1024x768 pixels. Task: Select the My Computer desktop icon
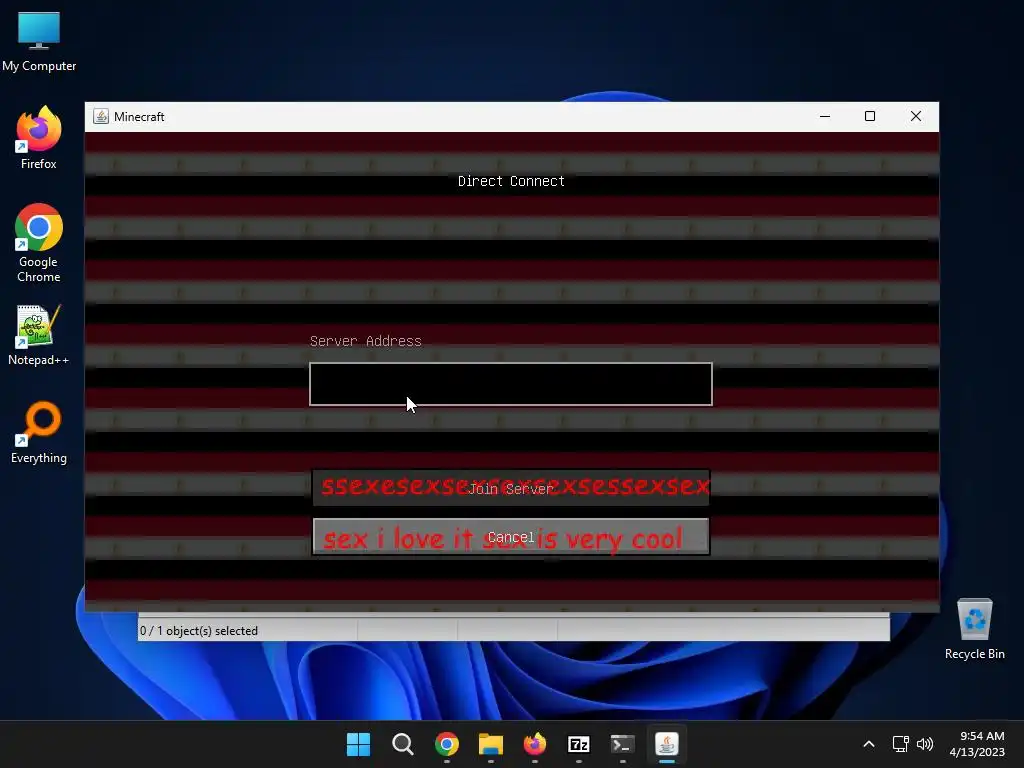[x=39, y=42]
